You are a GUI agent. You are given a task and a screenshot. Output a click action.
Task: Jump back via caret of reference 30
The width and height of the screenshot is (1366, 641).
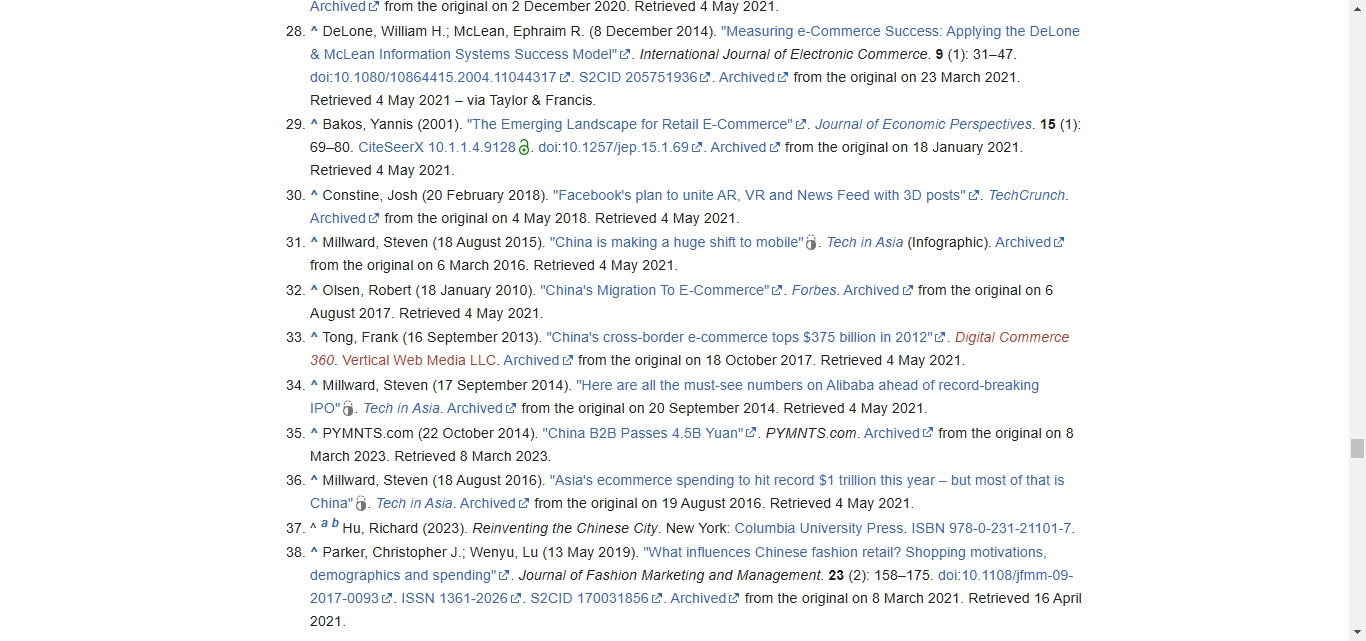coord(314,195)
